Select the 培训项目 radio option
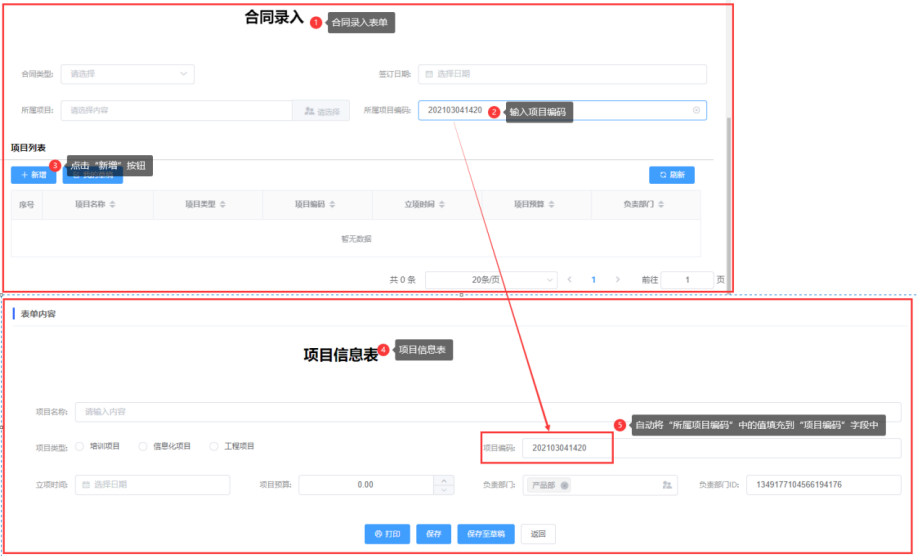The height and width of the screenshot is (556, 918). (80, 447)
